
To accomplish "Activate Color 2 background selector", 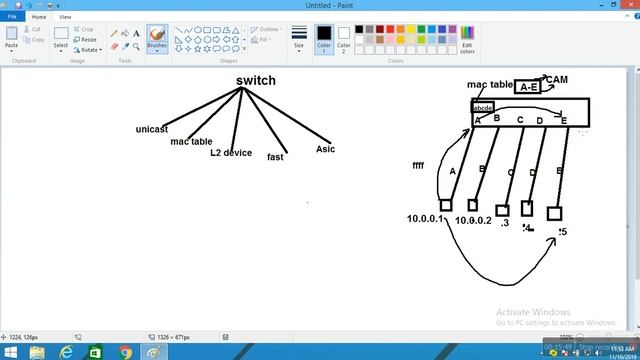I will [344, 40].
